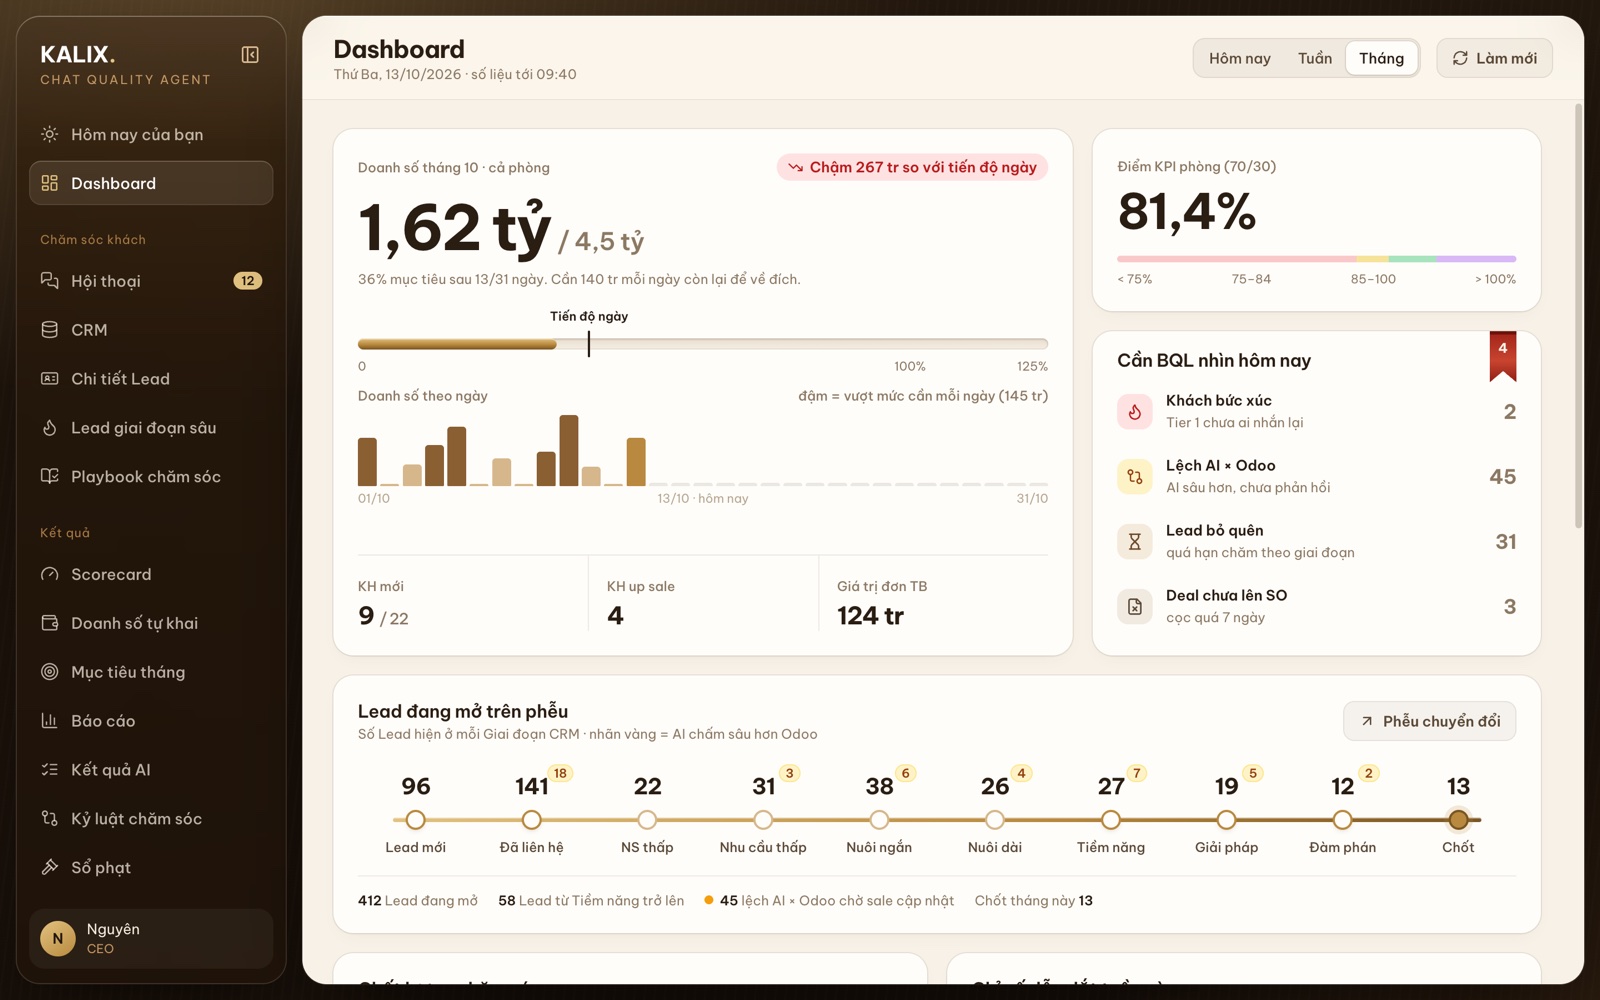
Task: Open Sổ phạt gavel icon
Action: pos(49,868)
